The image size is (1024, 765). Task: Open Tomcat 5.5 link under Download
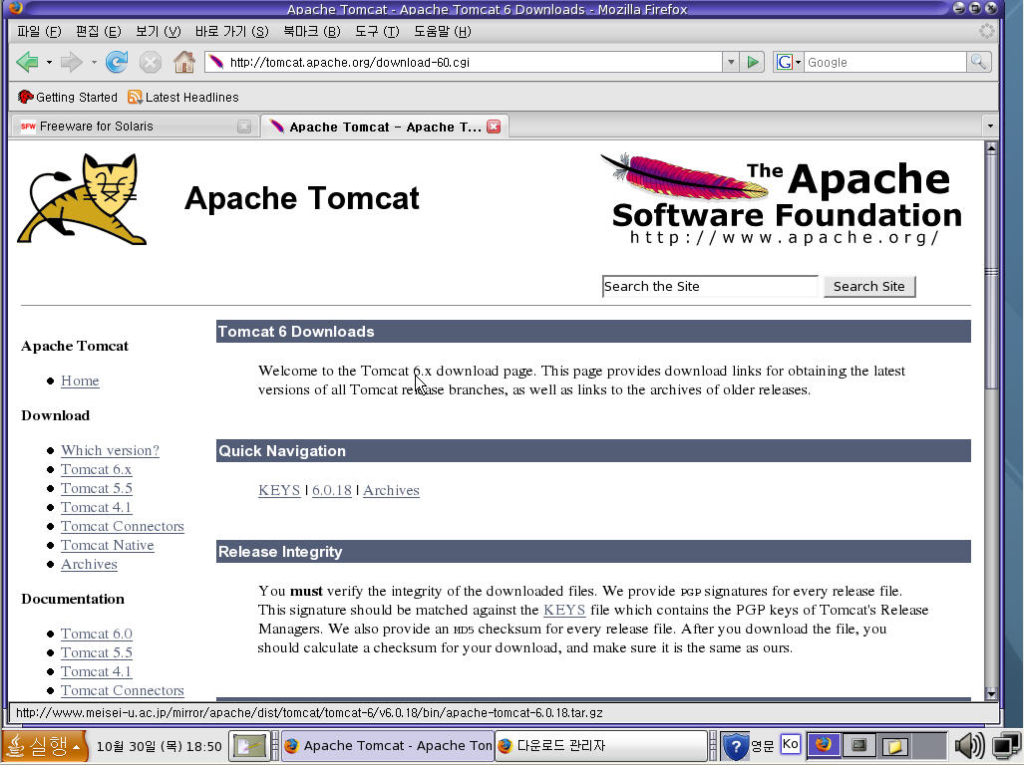tap(97, 489)
